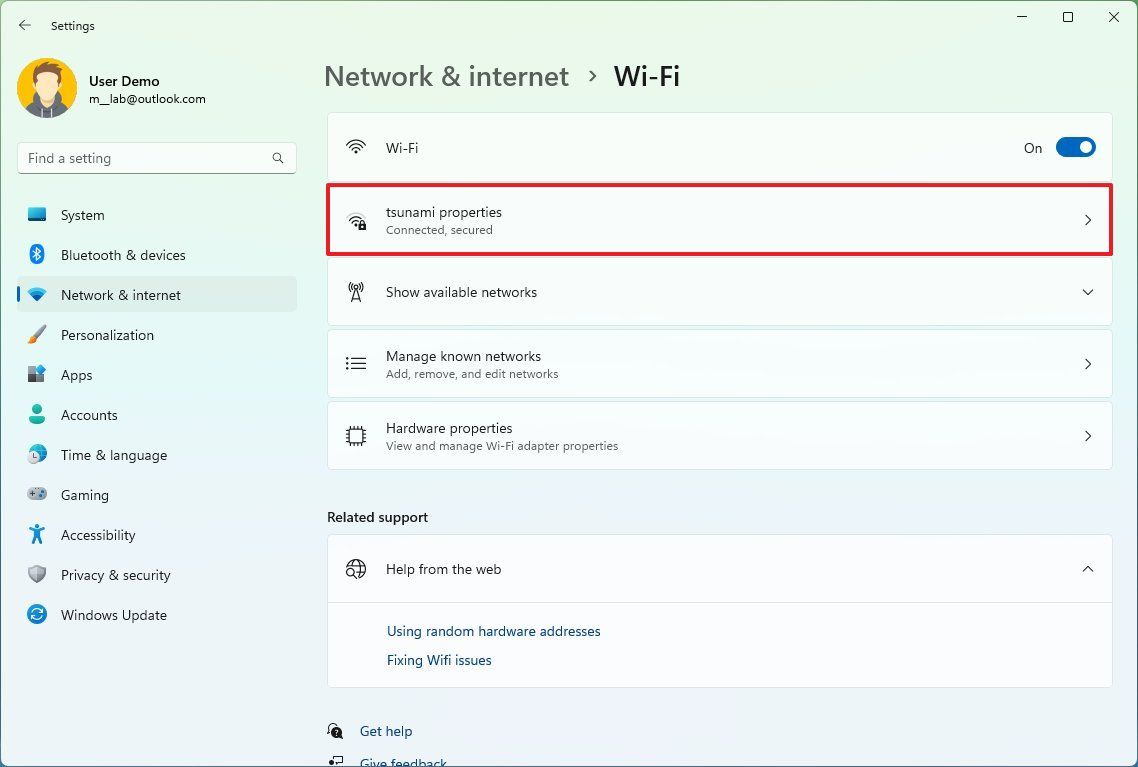This screenshot has width=1138, height=767.
Task: Click the Manage known networks list icon
Action: (x=356, y=364)
